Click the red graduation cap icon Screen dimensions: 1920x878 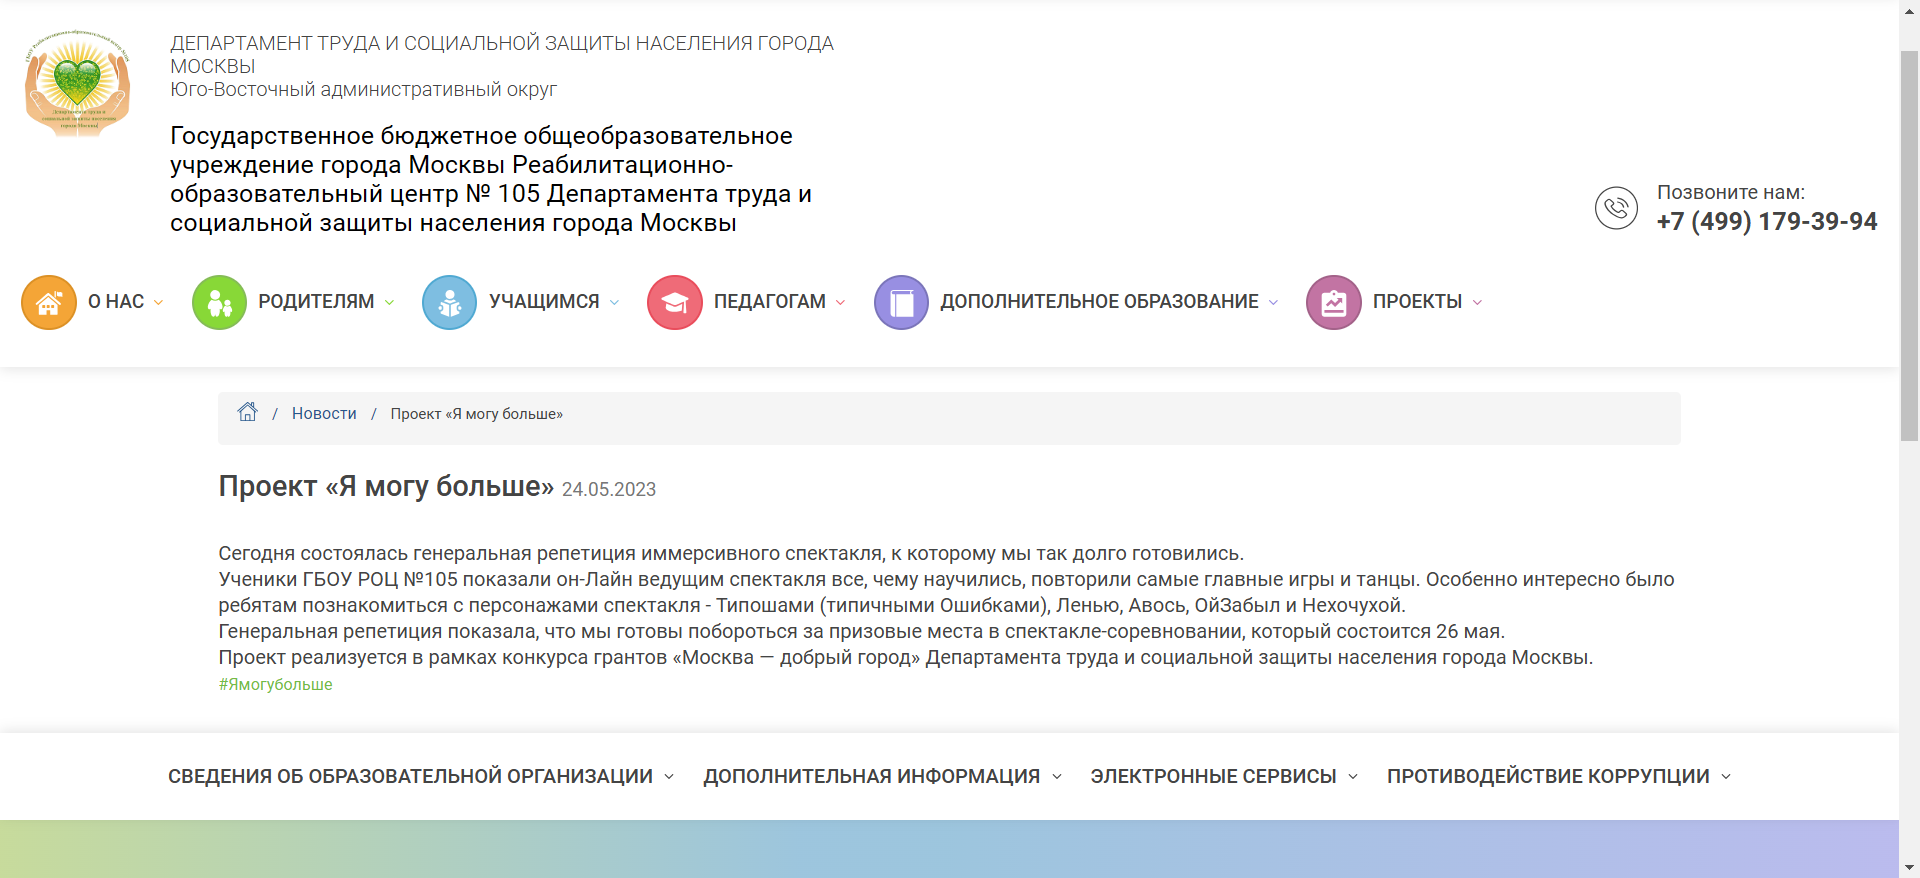(675, 302)
